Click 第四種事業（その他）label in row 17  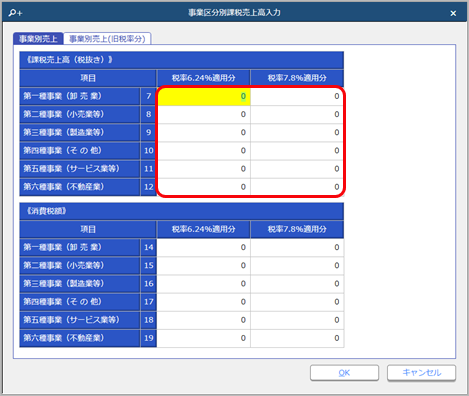pyautogui.click(x=80, y=302)
